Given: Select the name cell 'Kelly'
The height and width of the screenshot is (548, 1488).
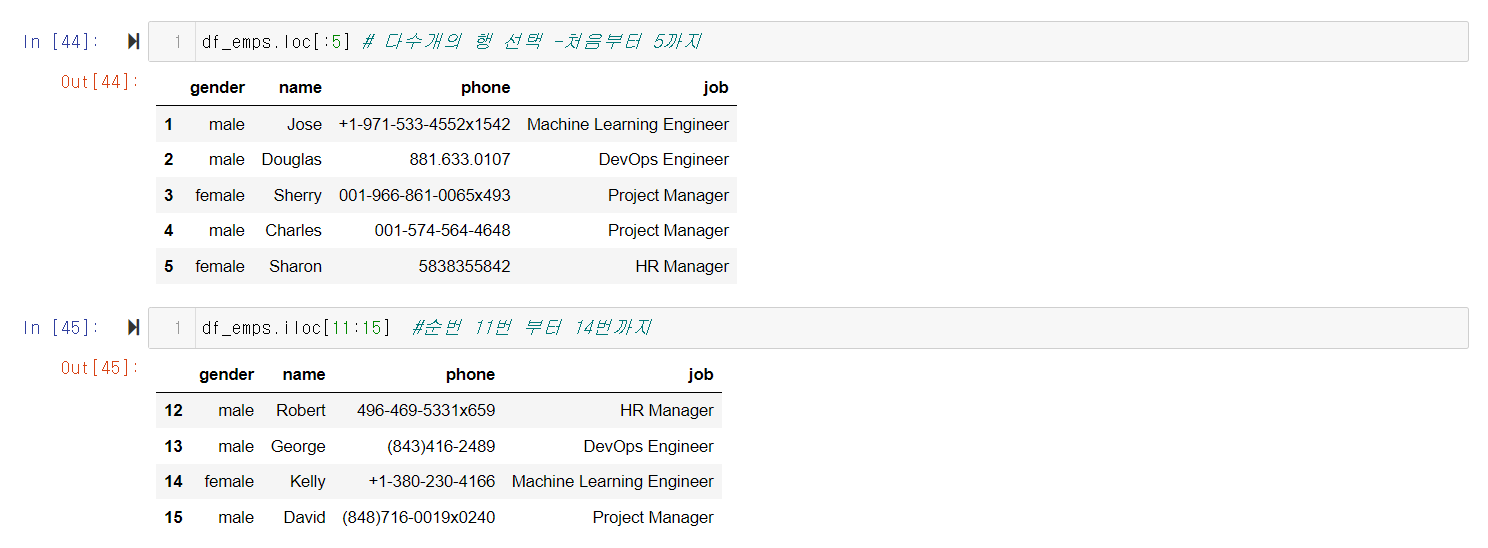Looking at the screenshot, I should coord(308,481).
